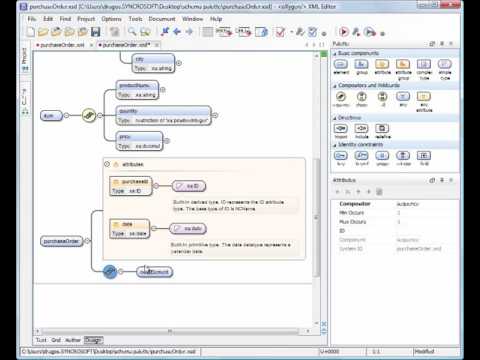Pick the import directive in Palette
Viewport: 480px width, 360px height.
point(341,131)
